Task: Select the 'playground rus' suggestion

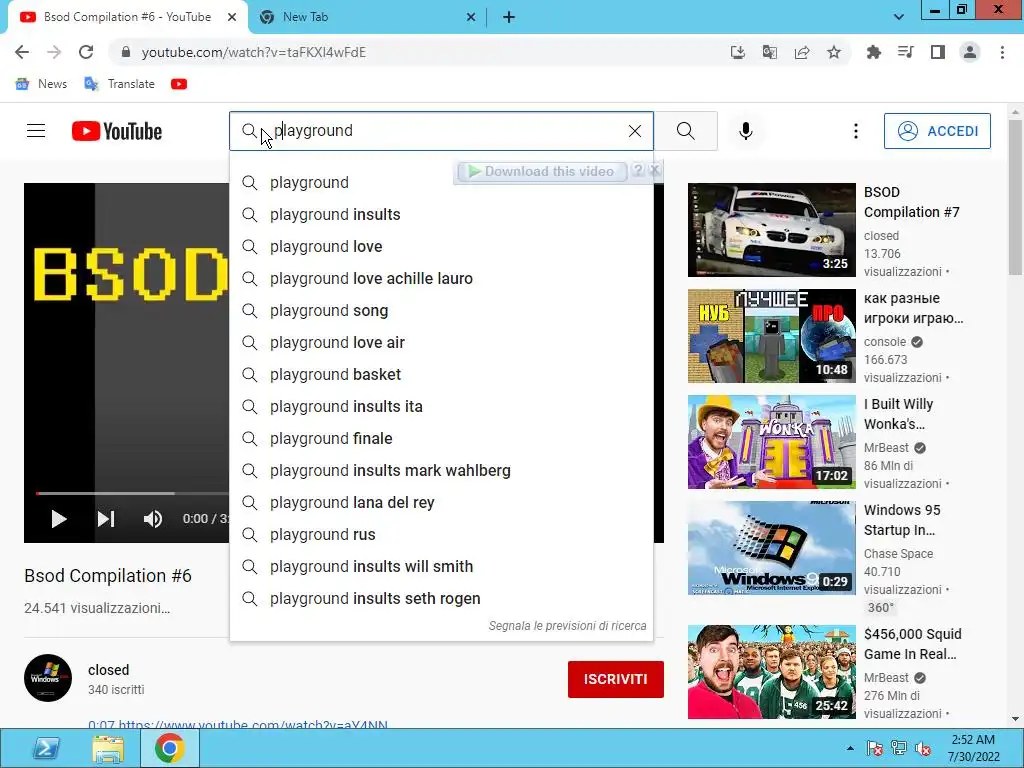Action: click(x=441, y=534)
